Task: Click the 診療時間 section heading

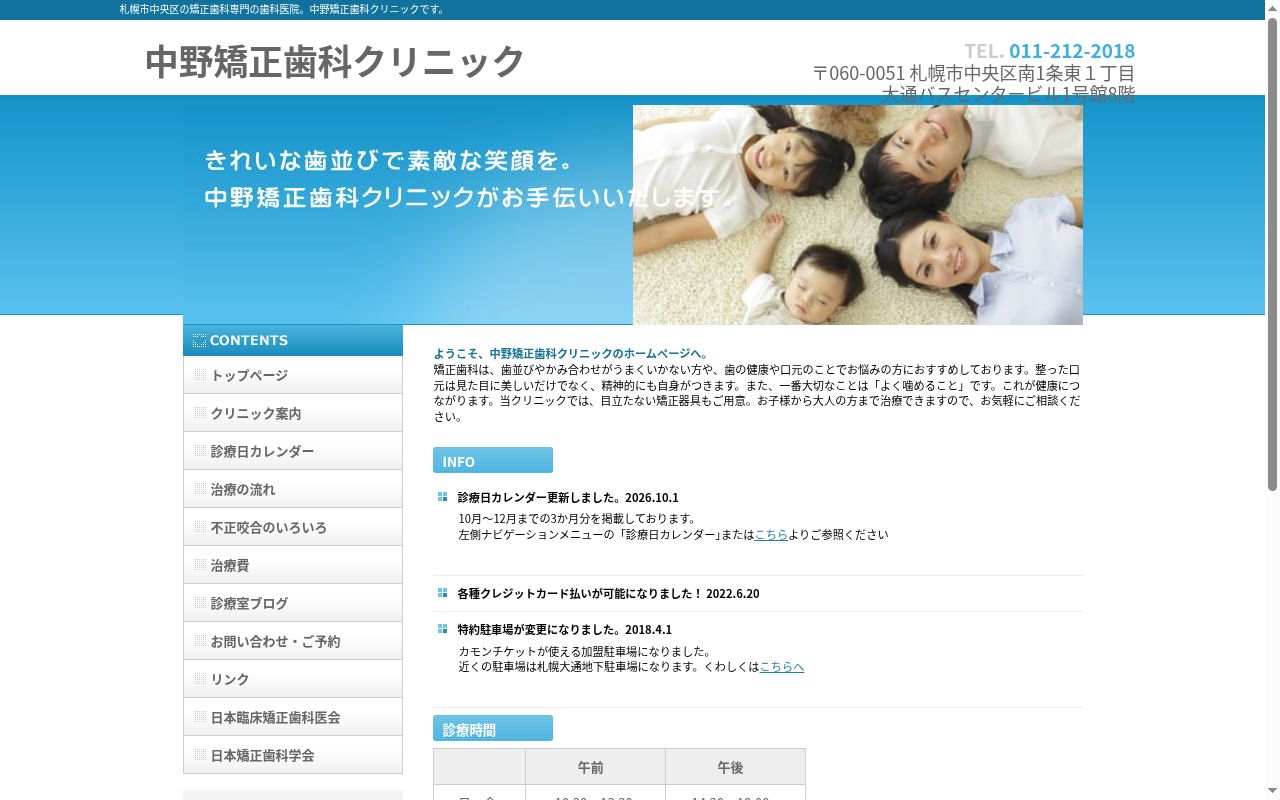Action: 493,728
